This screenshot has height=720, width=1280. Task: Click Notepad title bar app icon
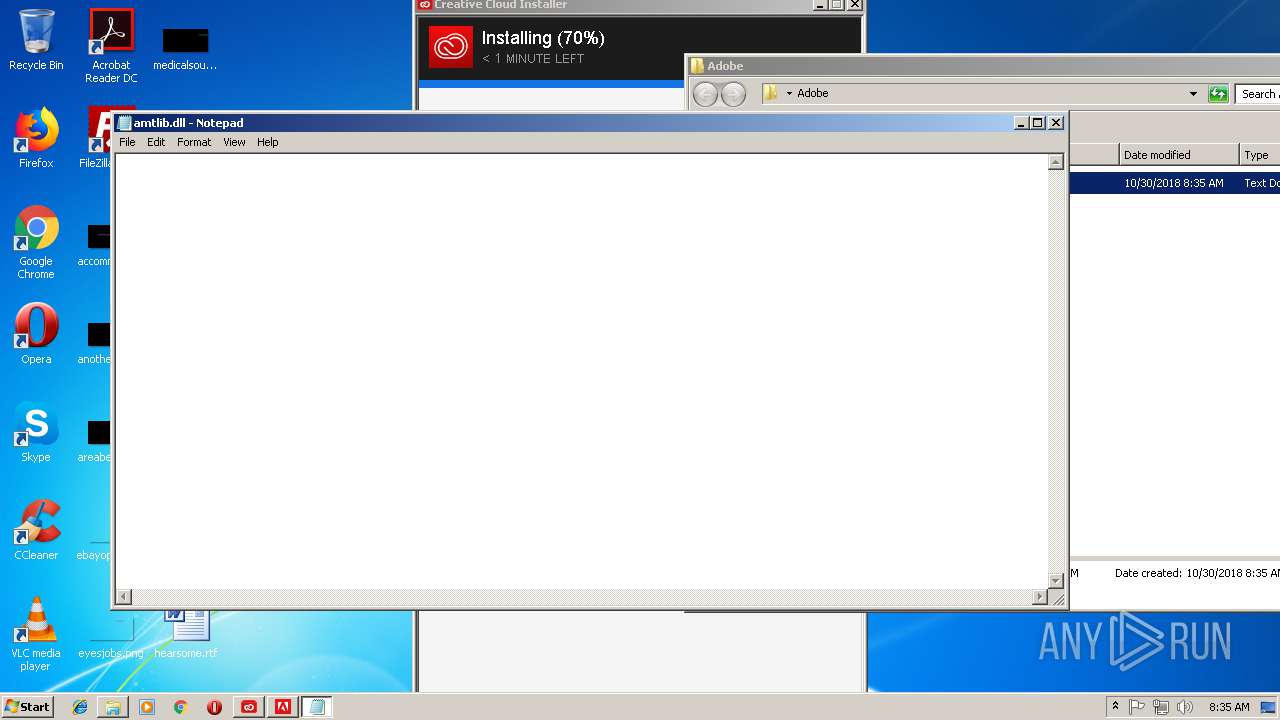[125, 123]
